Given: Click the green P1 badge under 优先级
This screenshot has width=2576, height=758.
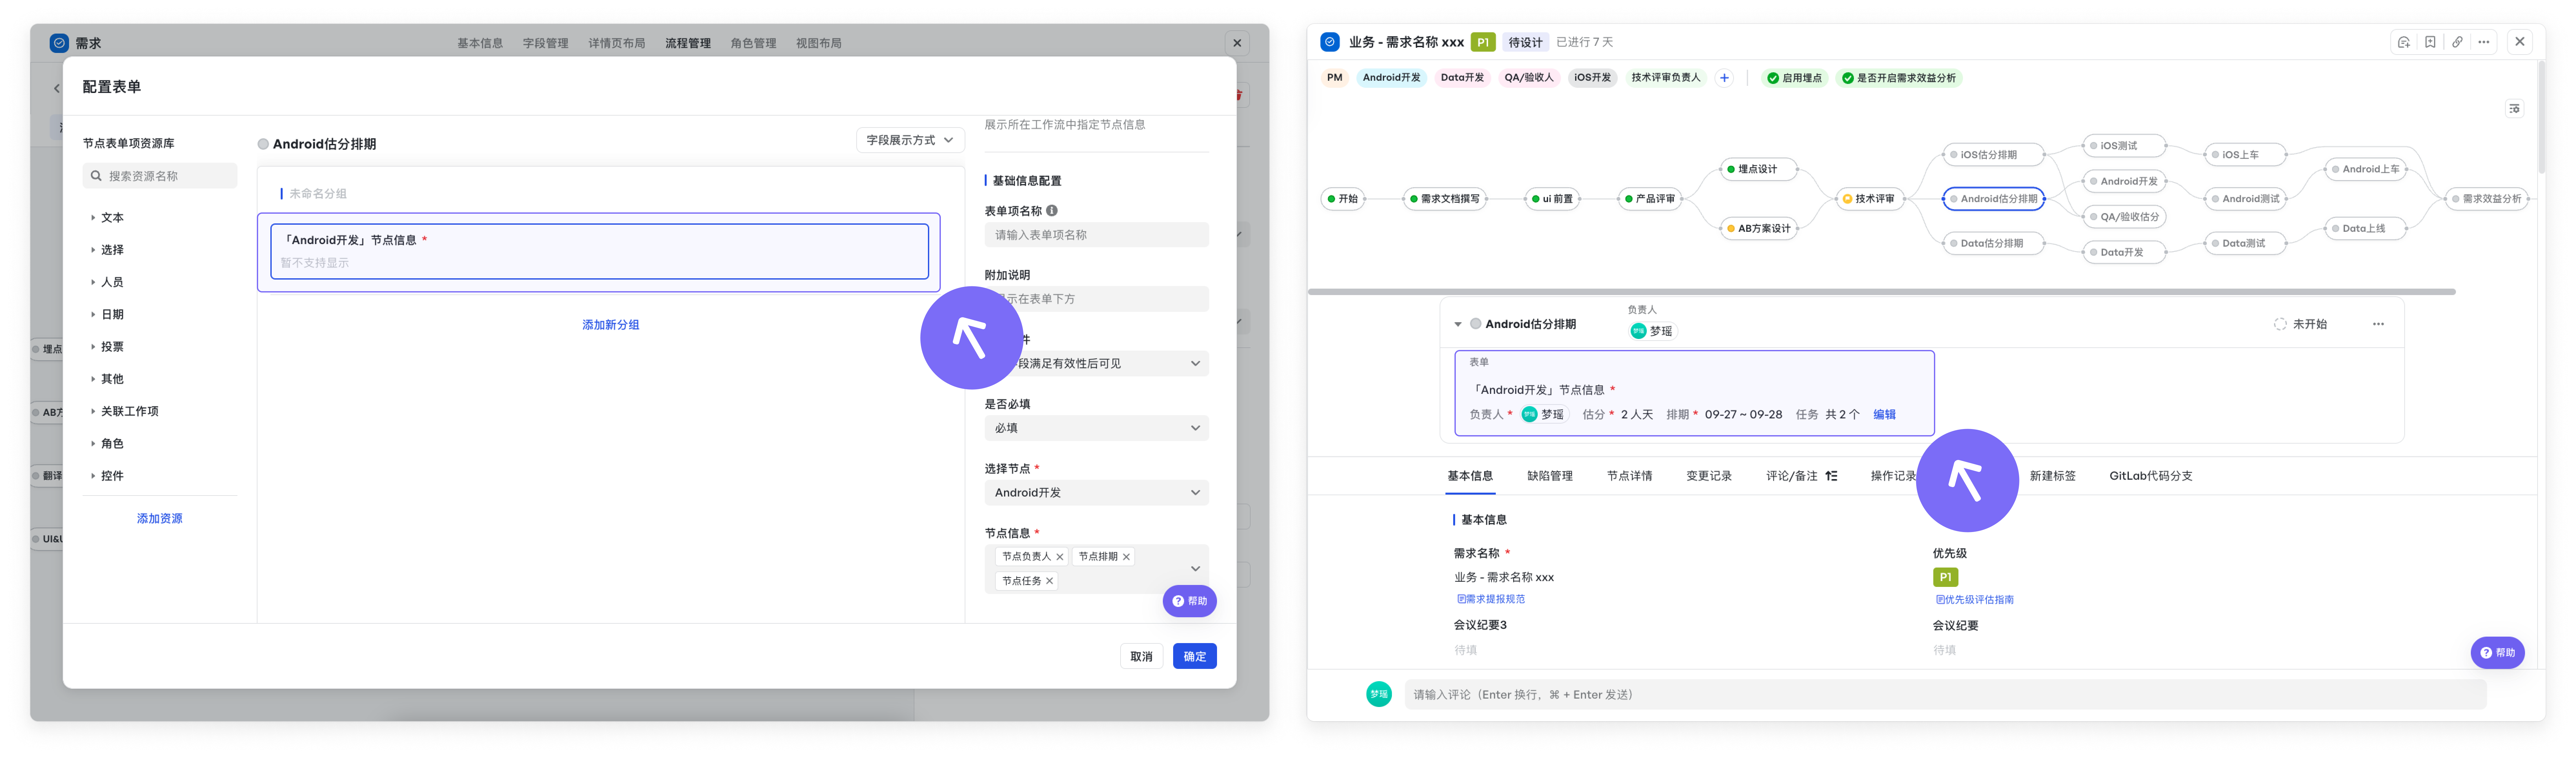Looking at the screenshot, I should pyautogui.click(x=1945, y=577).
